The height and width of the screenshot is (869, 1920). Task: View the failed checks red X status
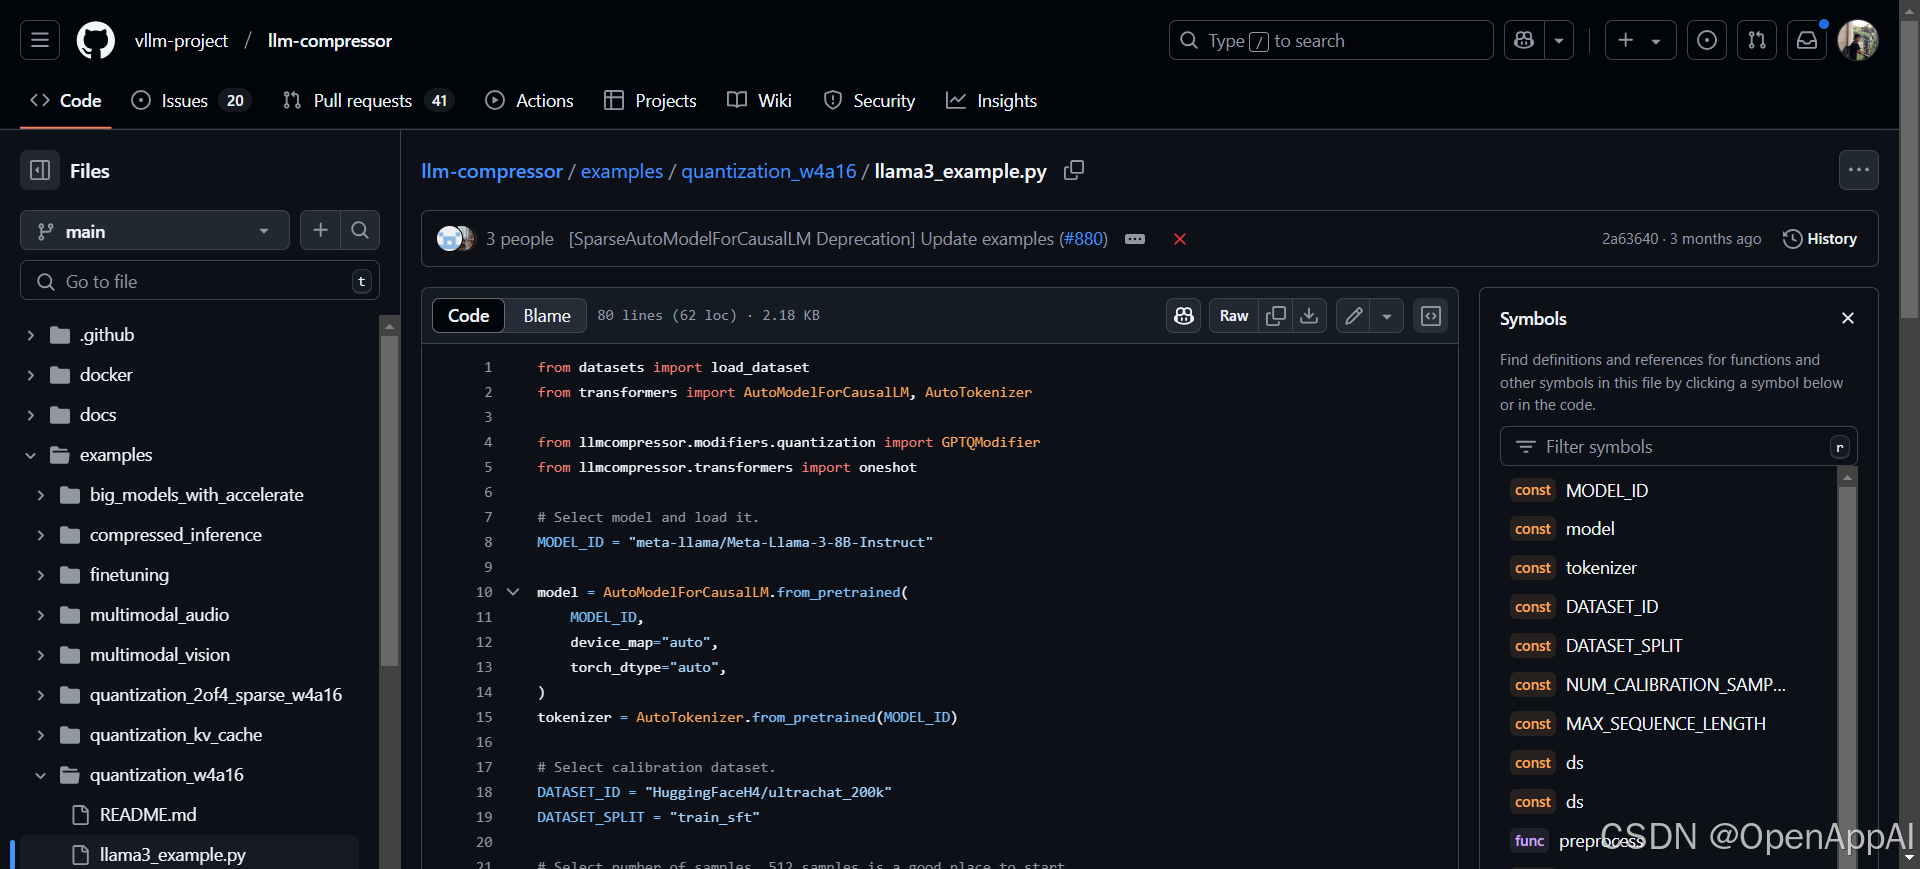[1180, 239]
